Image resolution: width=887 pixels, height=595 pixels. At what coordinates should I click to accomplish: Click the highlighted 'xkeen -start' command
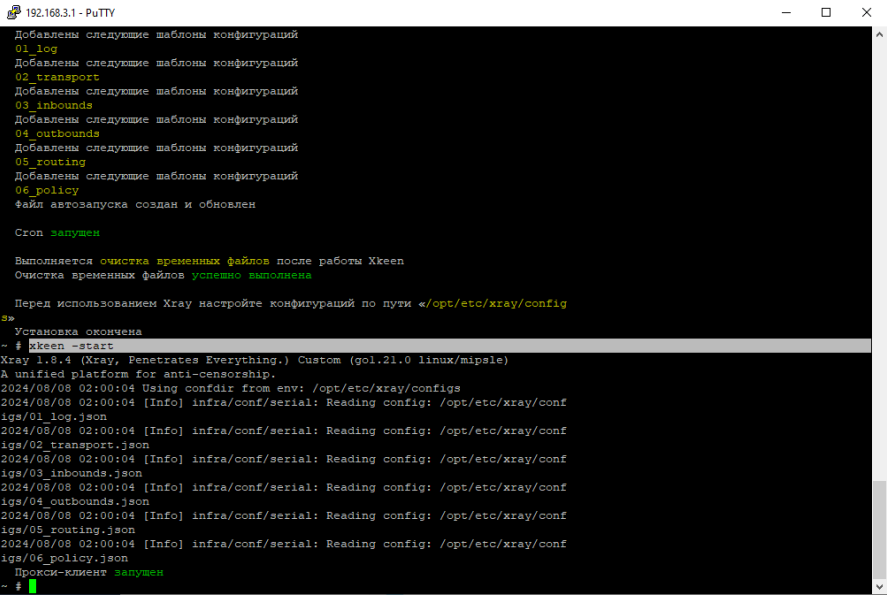71,346
